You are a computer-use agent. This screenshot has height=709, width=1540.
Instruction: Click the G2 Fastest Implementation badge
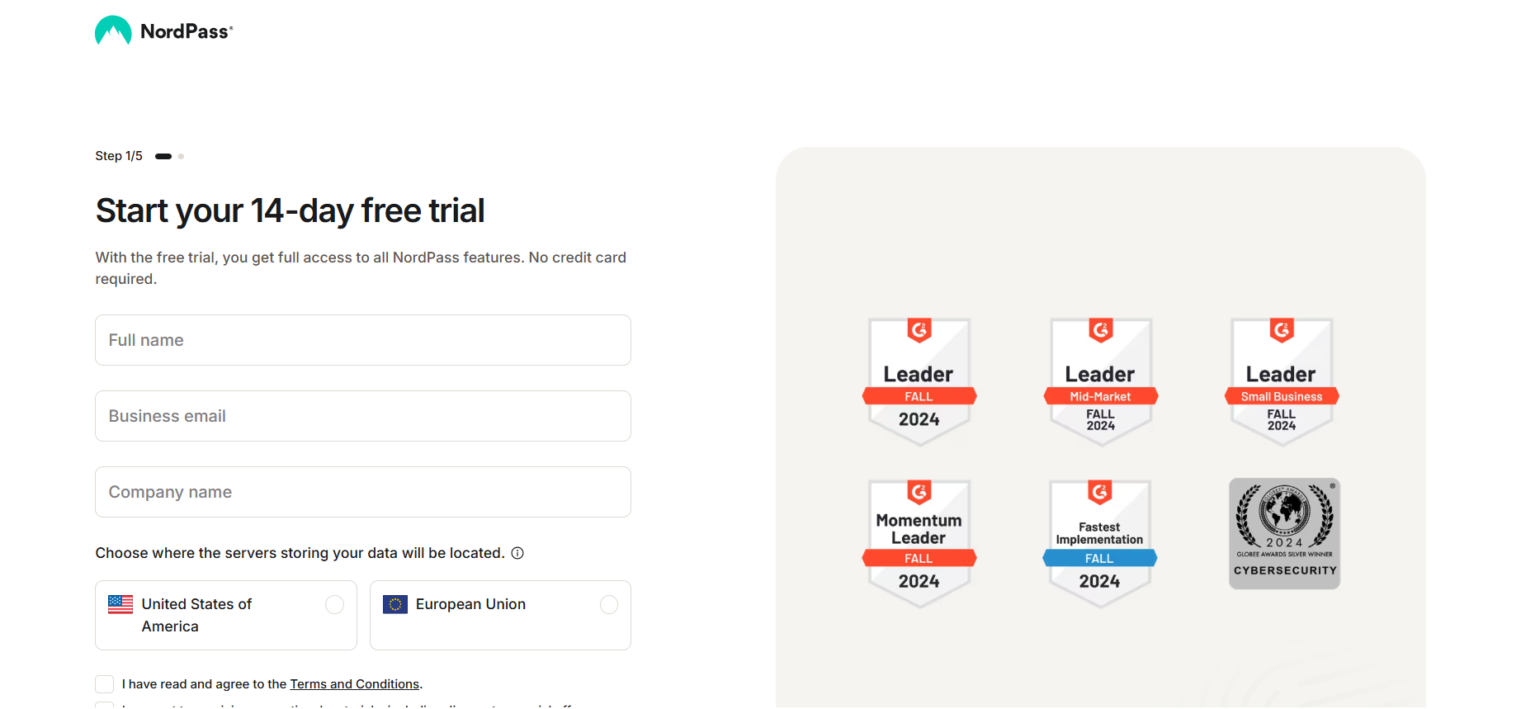(1100, 542)
